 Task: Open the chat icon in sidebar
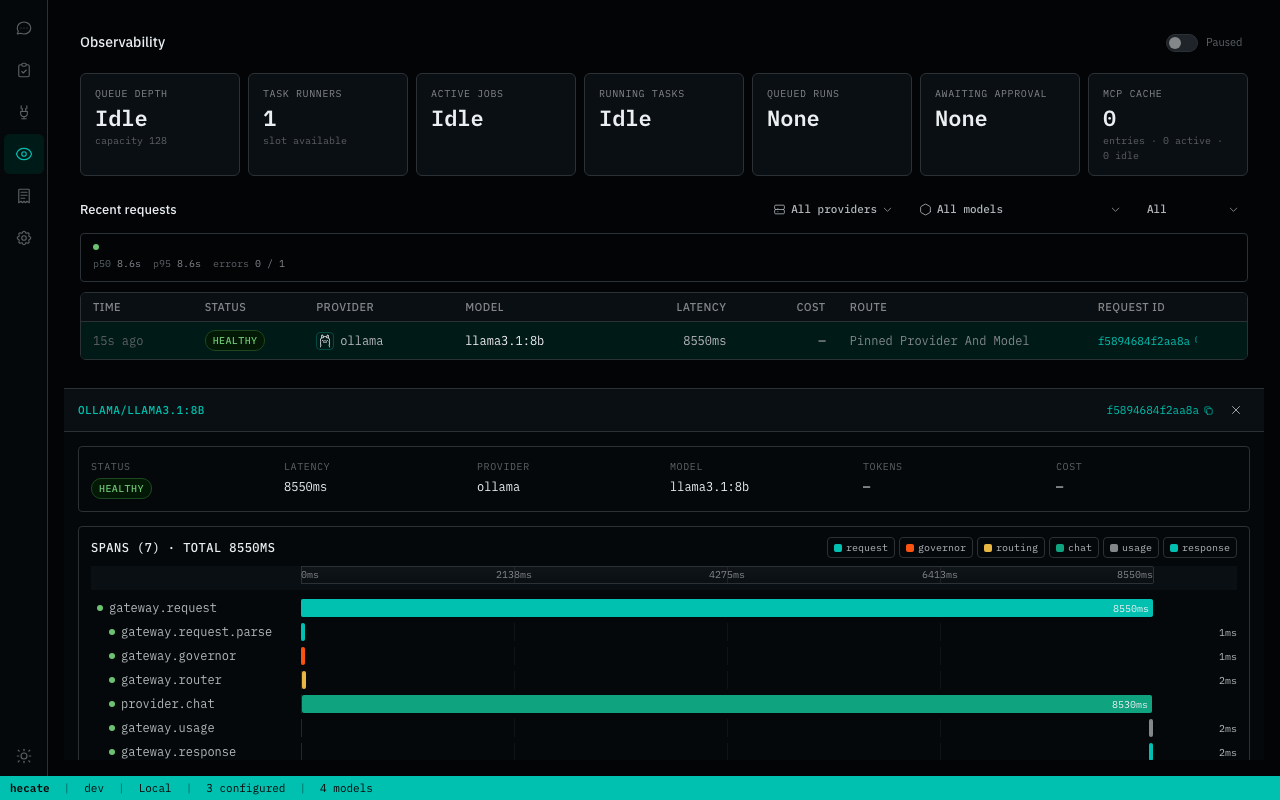coord(24,28)
